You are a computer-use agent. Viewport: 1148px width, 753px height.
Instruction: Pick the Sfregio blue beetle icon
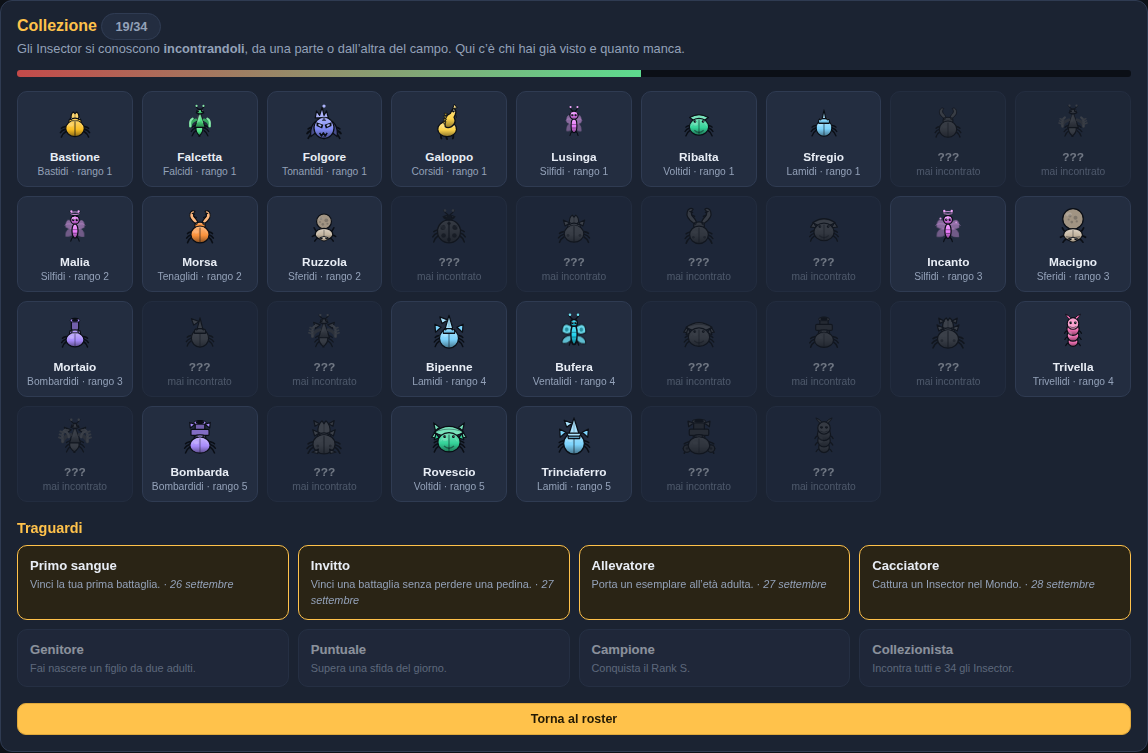pyautogui.click(x=824, y=124)
